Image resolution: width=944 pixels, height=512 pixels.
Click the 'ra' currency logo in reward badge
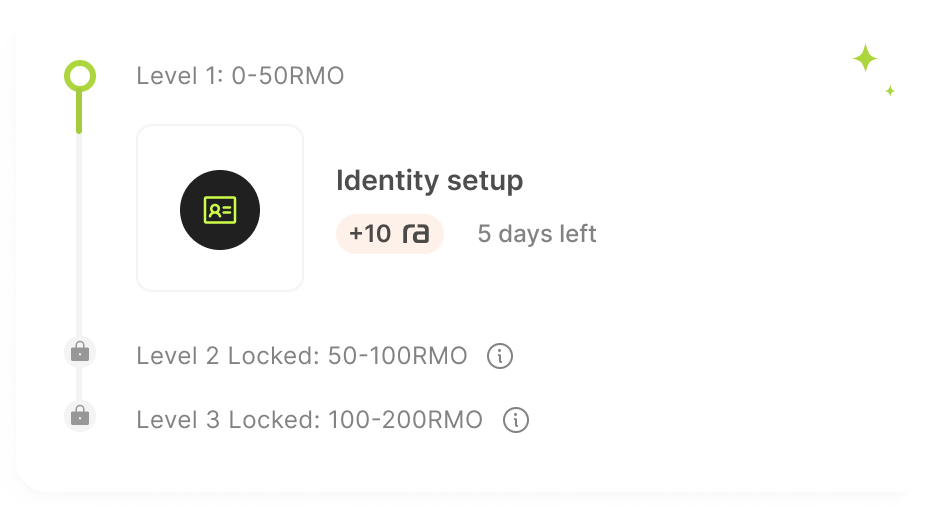[416, 234]
